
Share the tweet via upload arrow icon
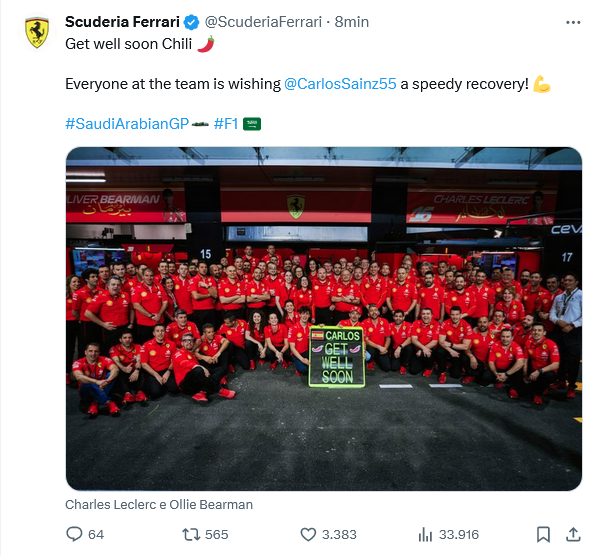(x=573, y=534)
